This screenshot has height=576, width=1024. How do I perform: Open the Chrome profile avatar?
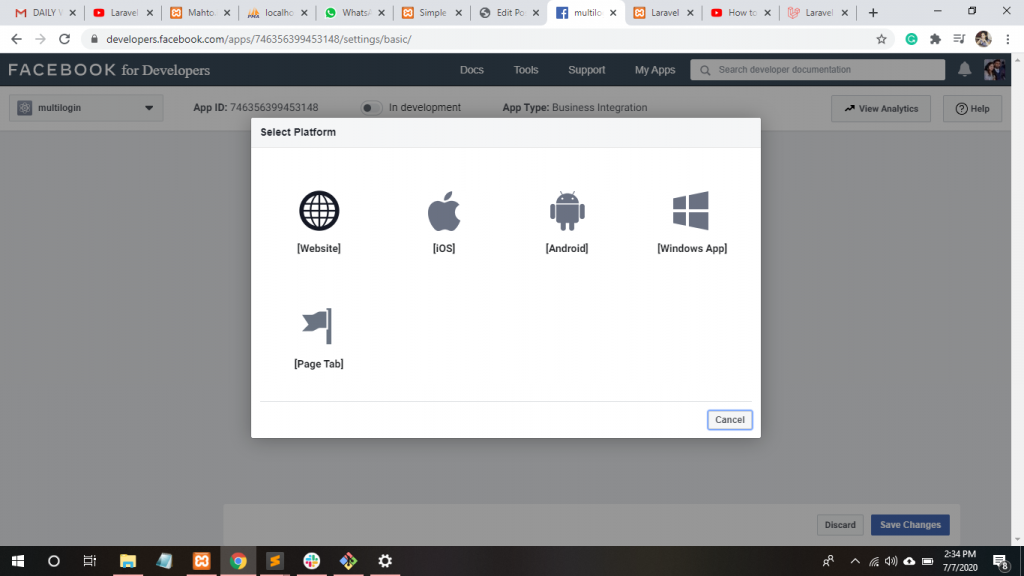click(x=983, y=39)
